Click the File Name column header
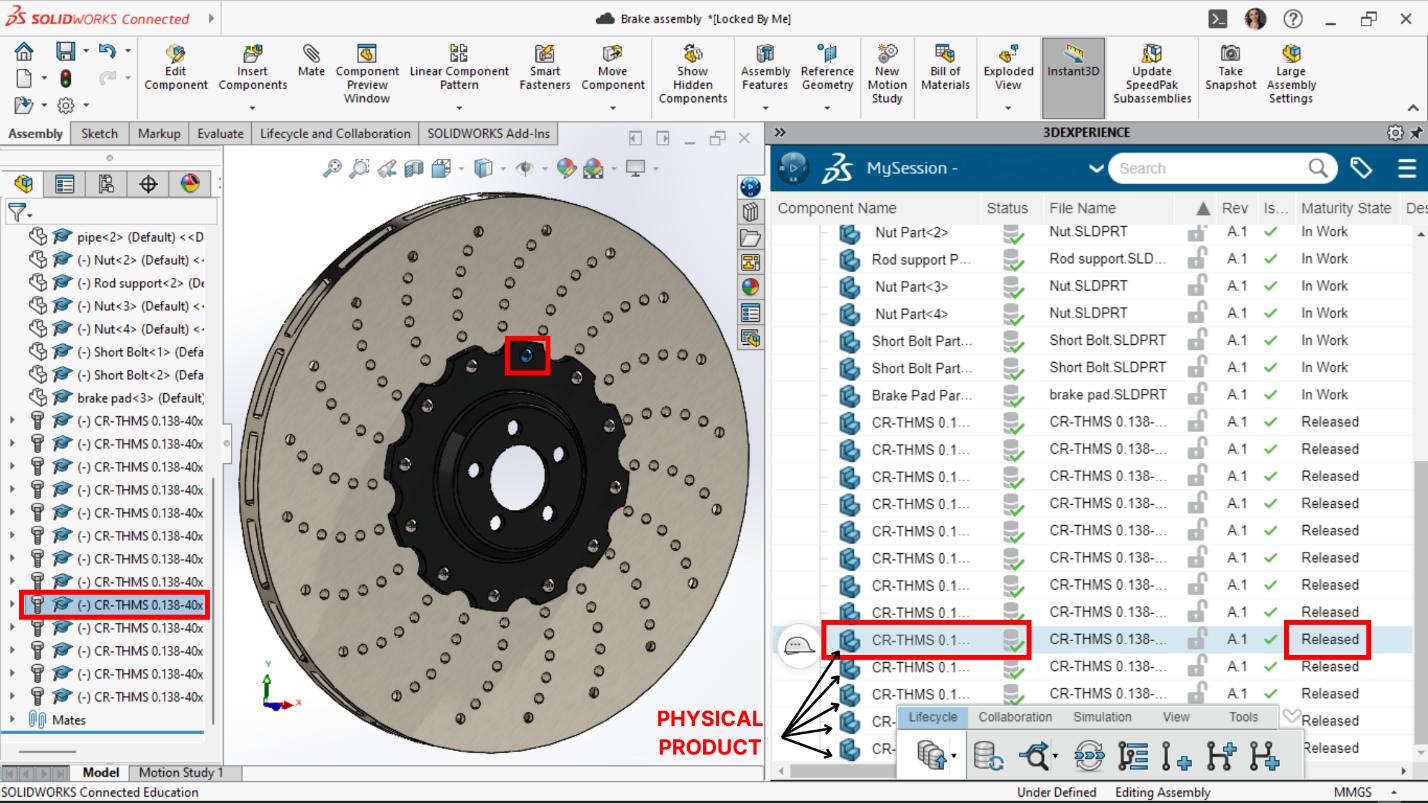This screenshot has height=803, width=1428. click(1082, 208)
